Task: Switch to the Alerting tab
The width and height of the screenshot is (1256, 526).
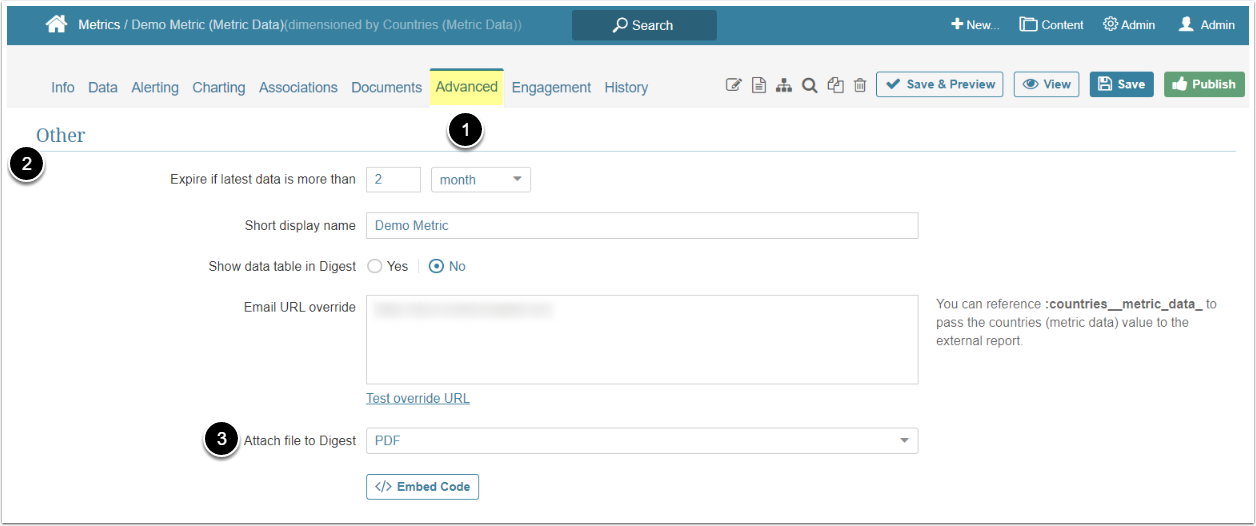Action: pos(155,87)
